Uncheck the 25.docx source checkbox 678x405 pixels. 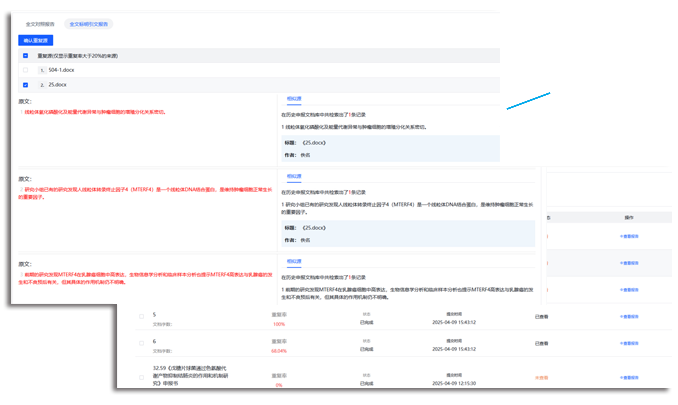25,85
